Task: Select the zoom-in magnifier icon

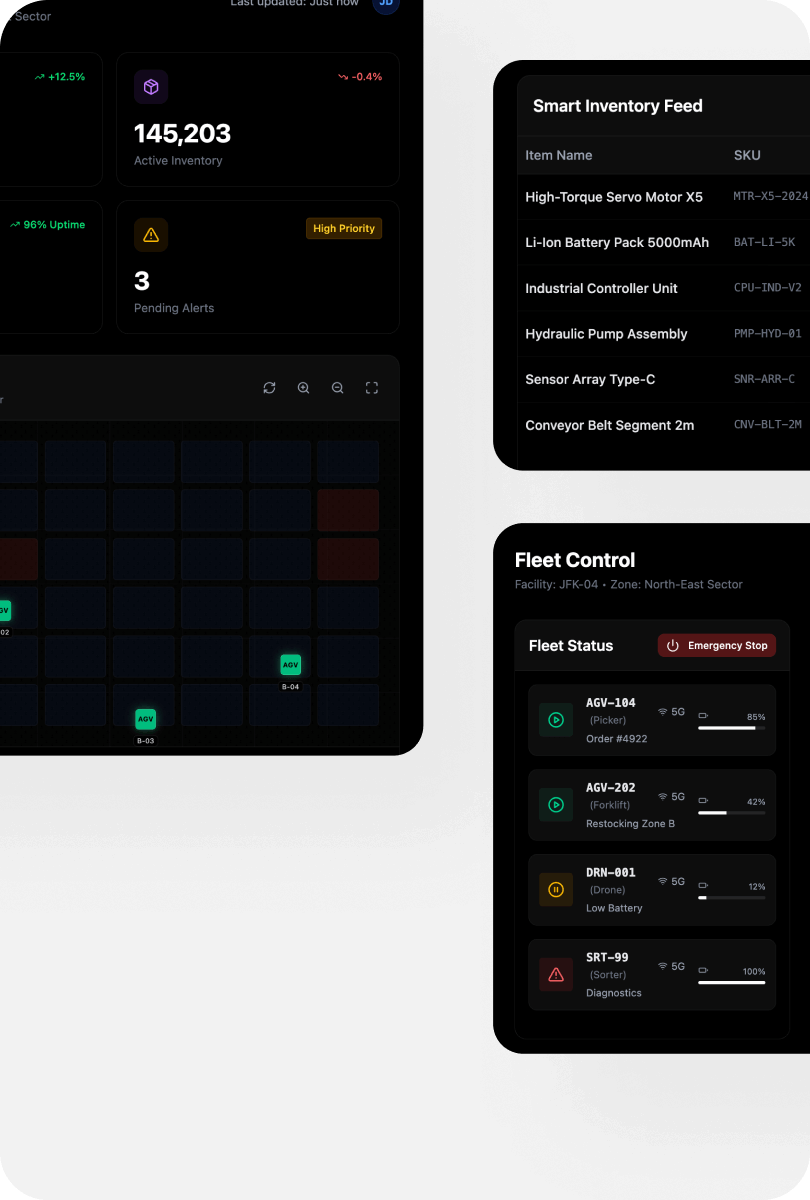Action: coord(303,387)
